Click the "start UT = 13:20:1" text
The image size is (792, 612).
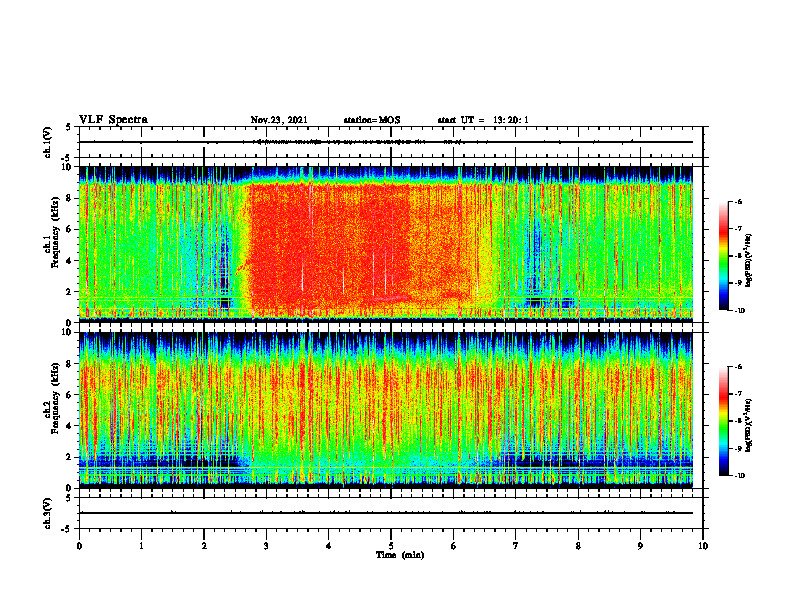[x=483, y=120]
